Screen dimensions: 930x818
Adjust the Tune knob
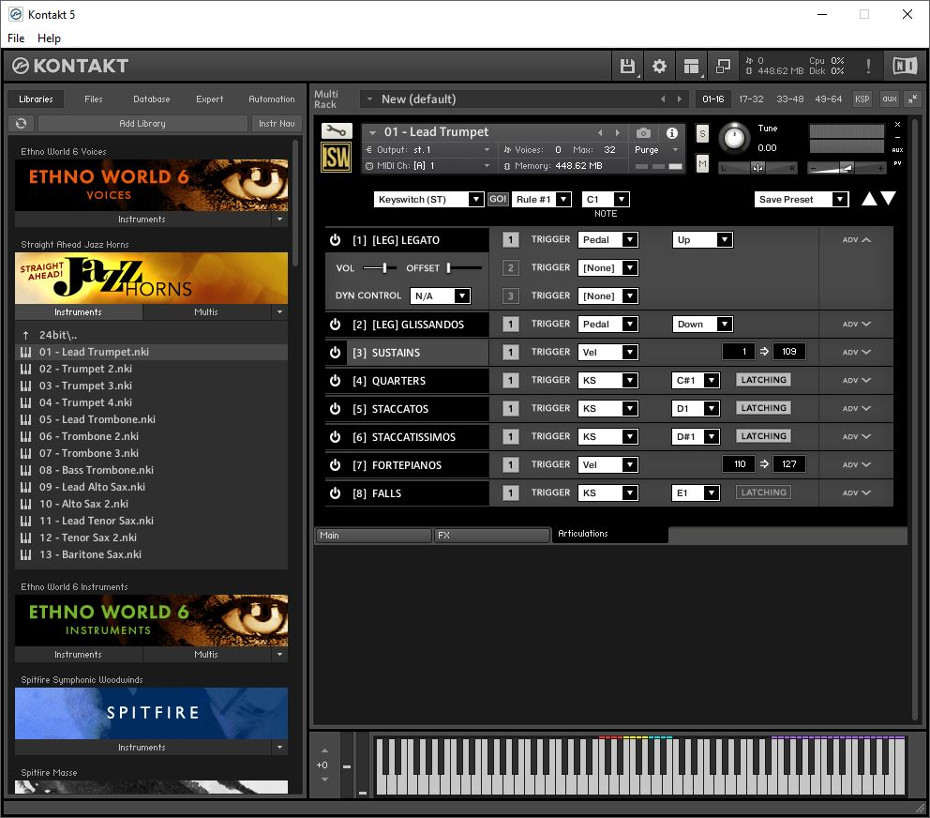(x=734, y=138)
